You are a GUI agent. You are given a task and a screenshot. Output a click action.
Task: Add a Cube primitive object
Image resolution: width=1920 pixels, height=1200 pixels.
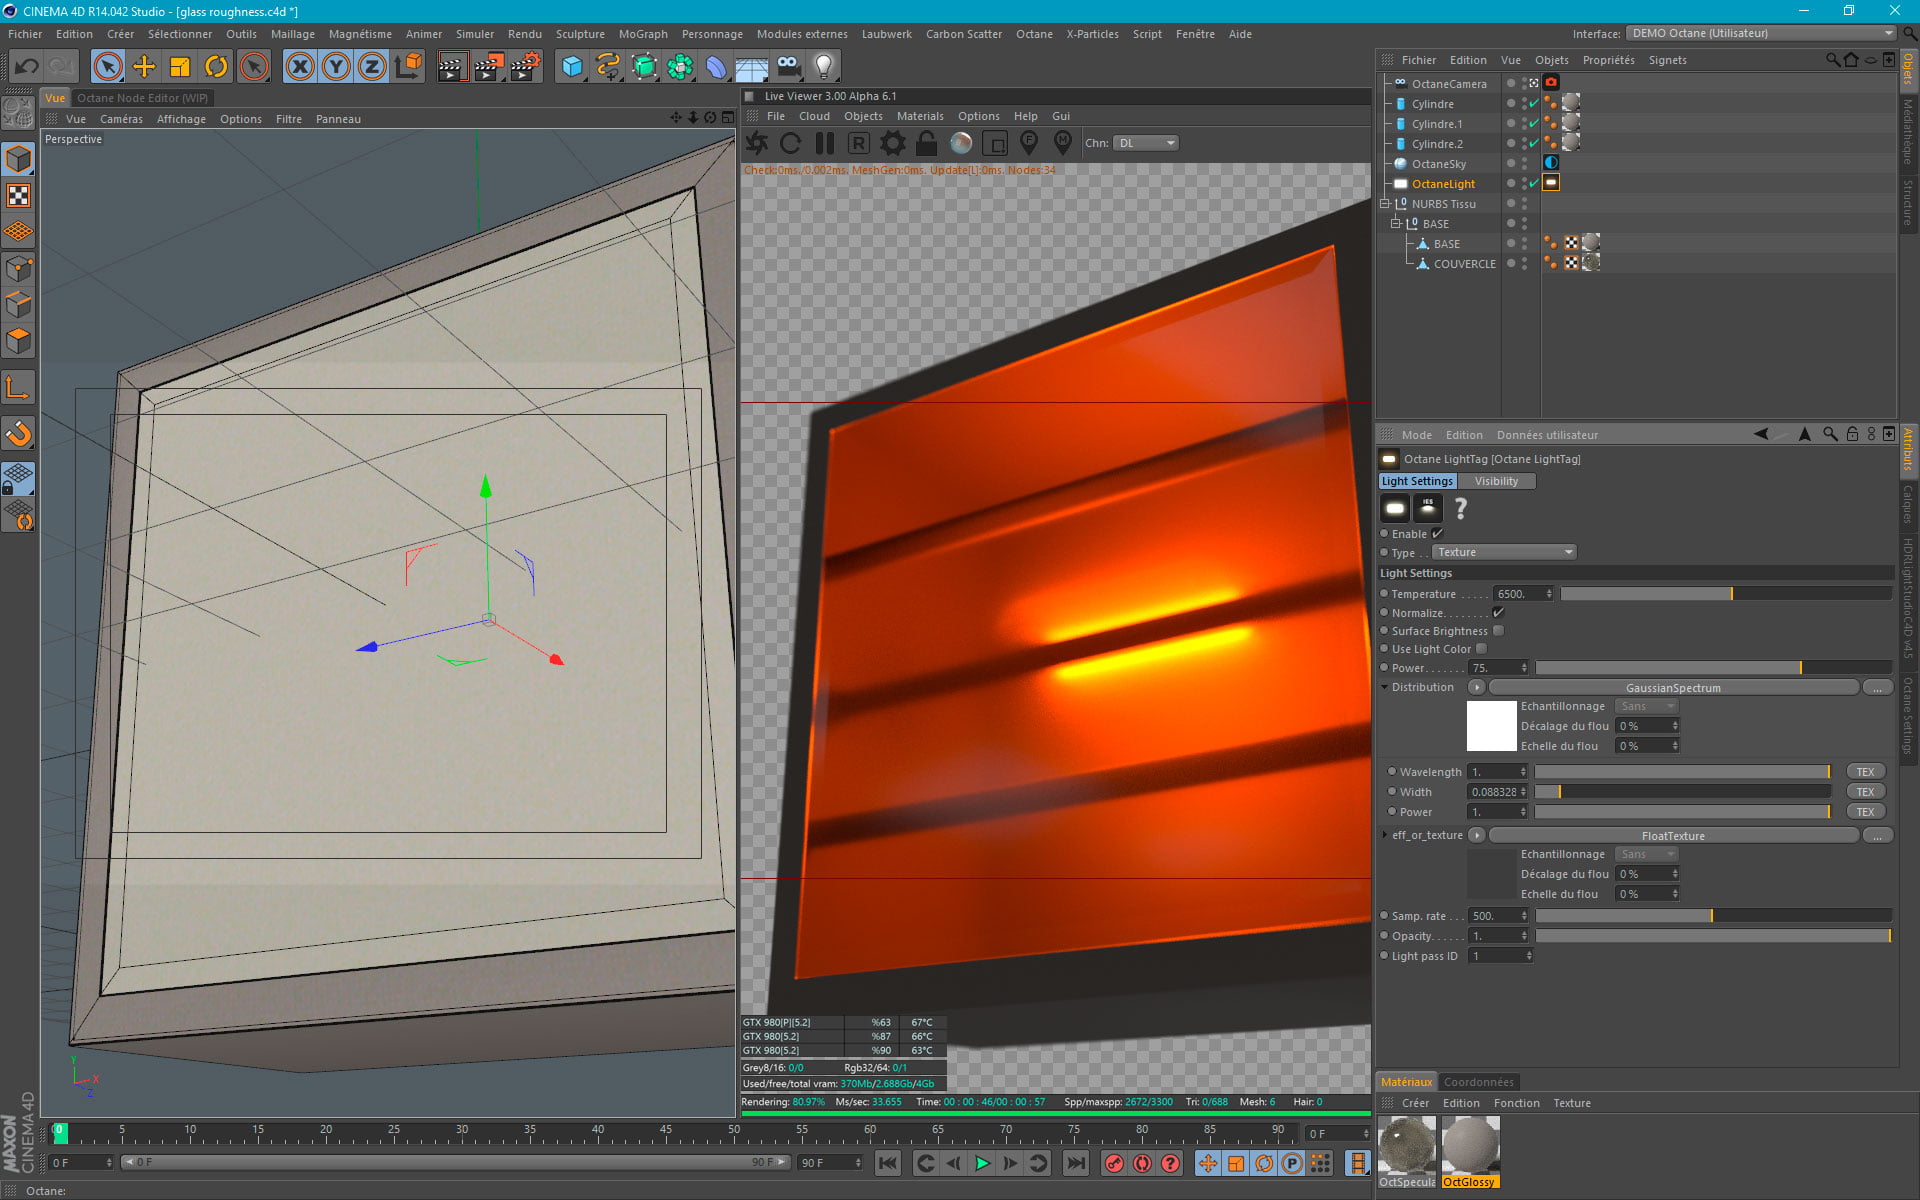tap(571, 67)
